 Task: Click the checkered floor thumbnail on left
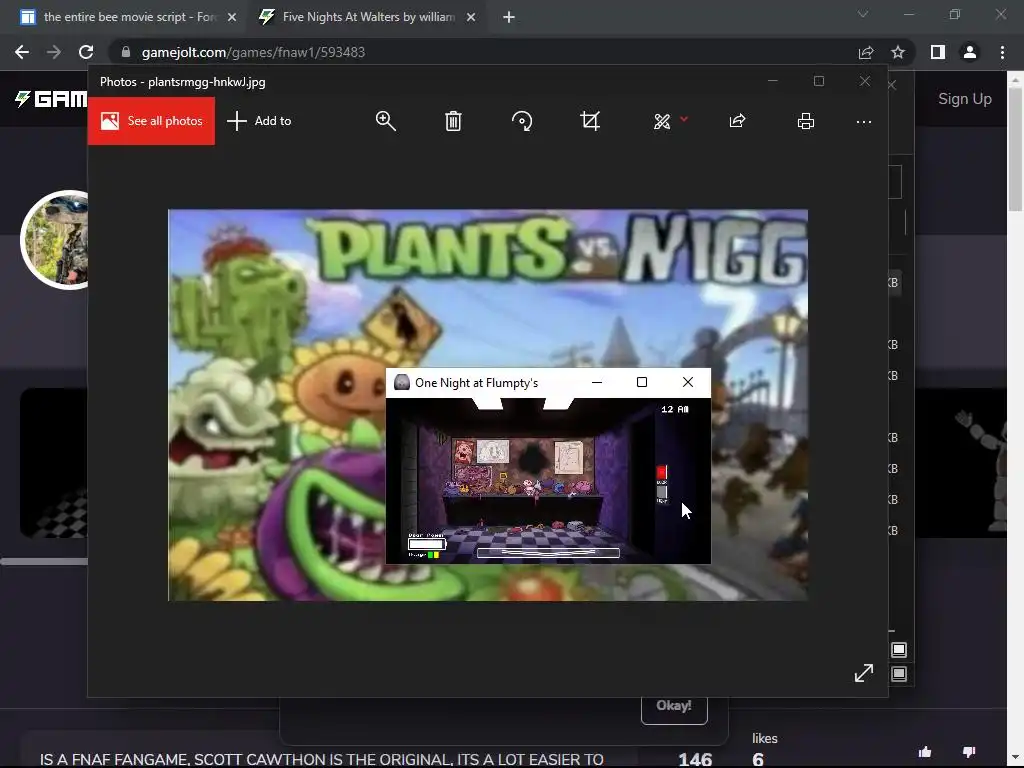[54, 463]
